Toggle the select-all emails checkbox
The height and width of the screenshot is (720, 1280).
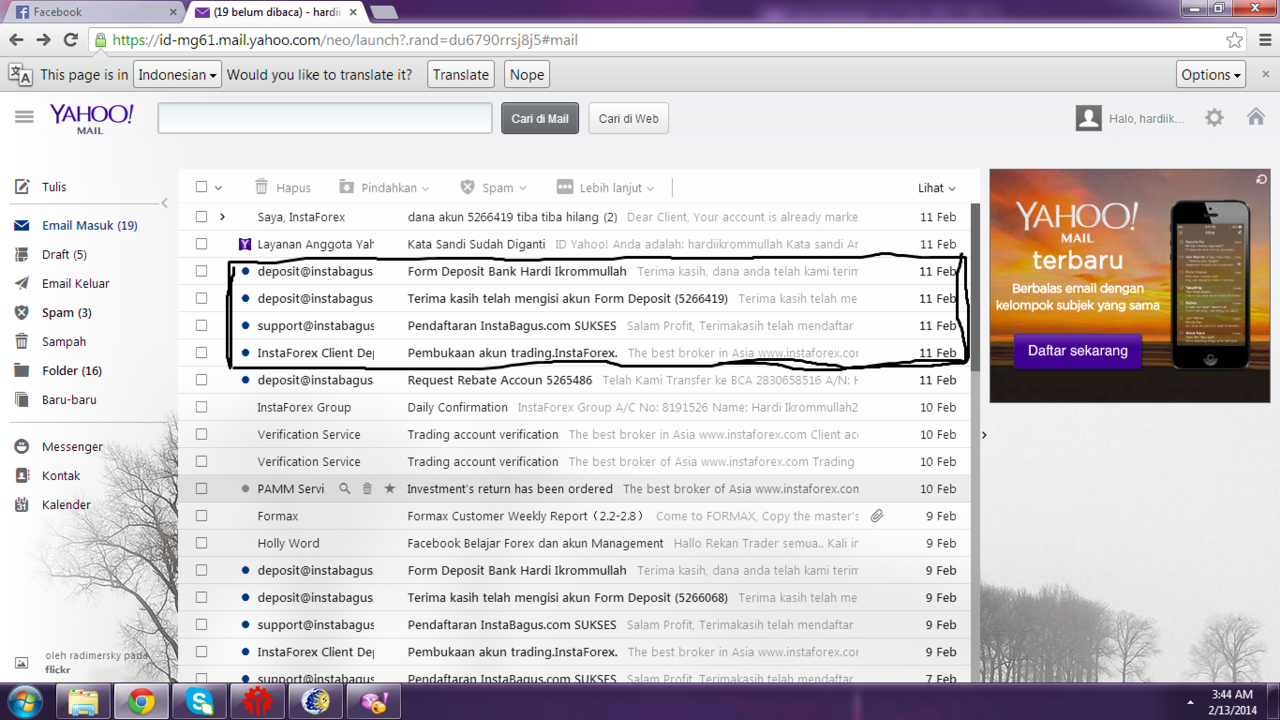click(x=202, y=187)
